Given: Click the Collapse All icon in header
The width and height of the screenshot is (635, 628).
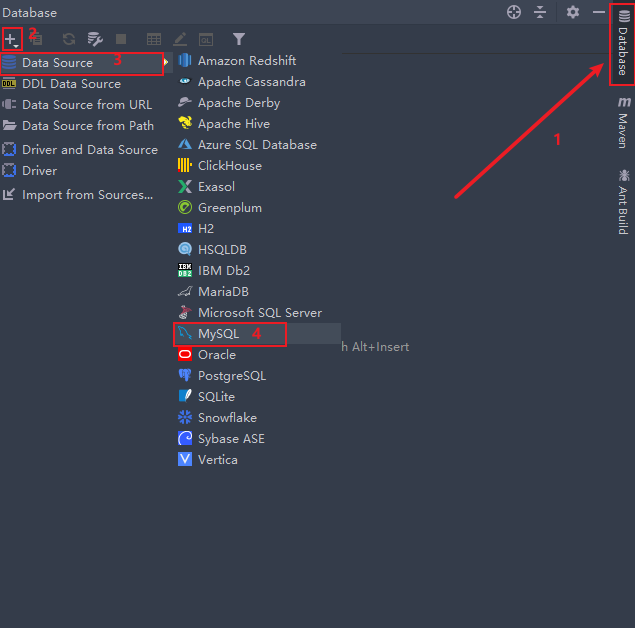Looking at the screenshot, I should pos(540,12).
